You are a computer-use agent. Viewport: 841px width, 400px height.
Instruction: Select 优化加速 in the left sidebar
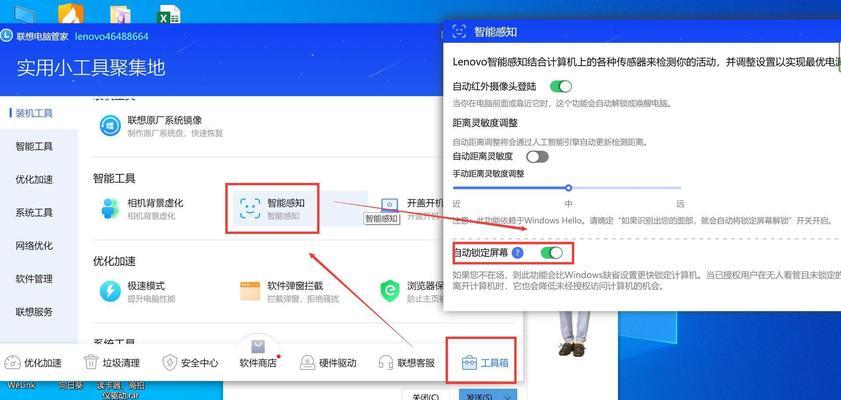point(34,180)
